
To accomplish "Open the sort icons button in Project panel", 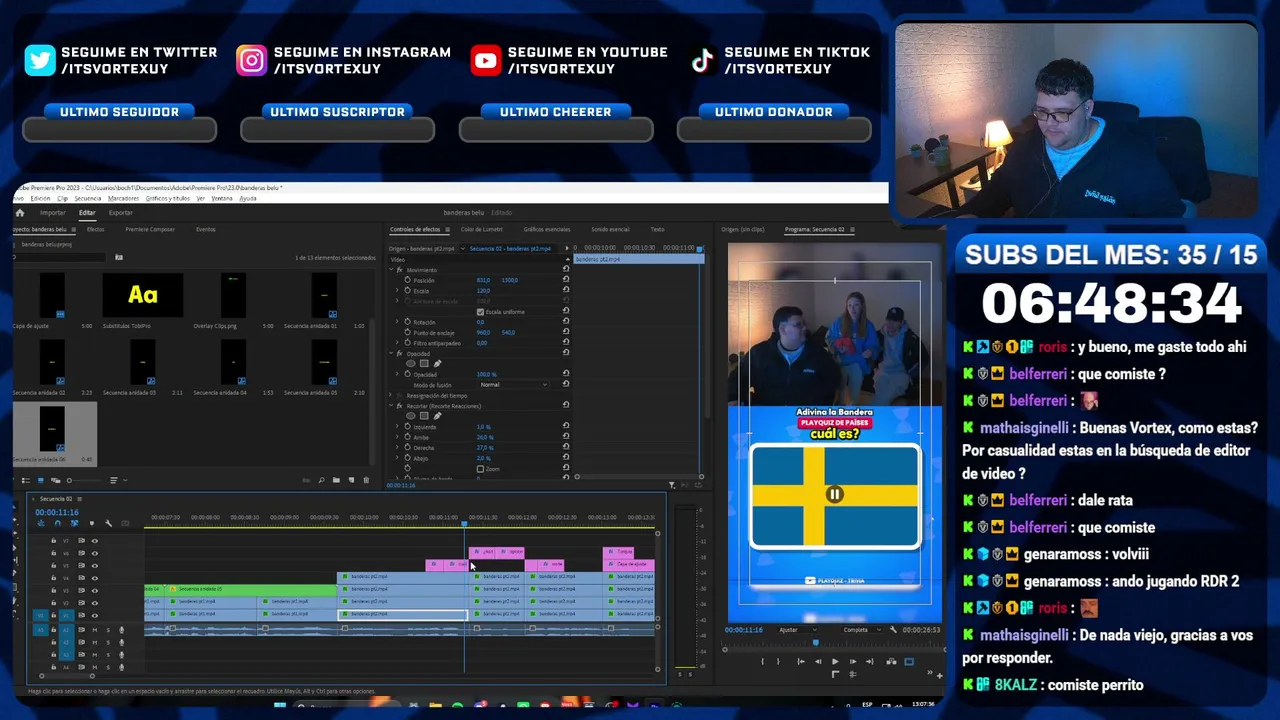I will pos(114,480).
